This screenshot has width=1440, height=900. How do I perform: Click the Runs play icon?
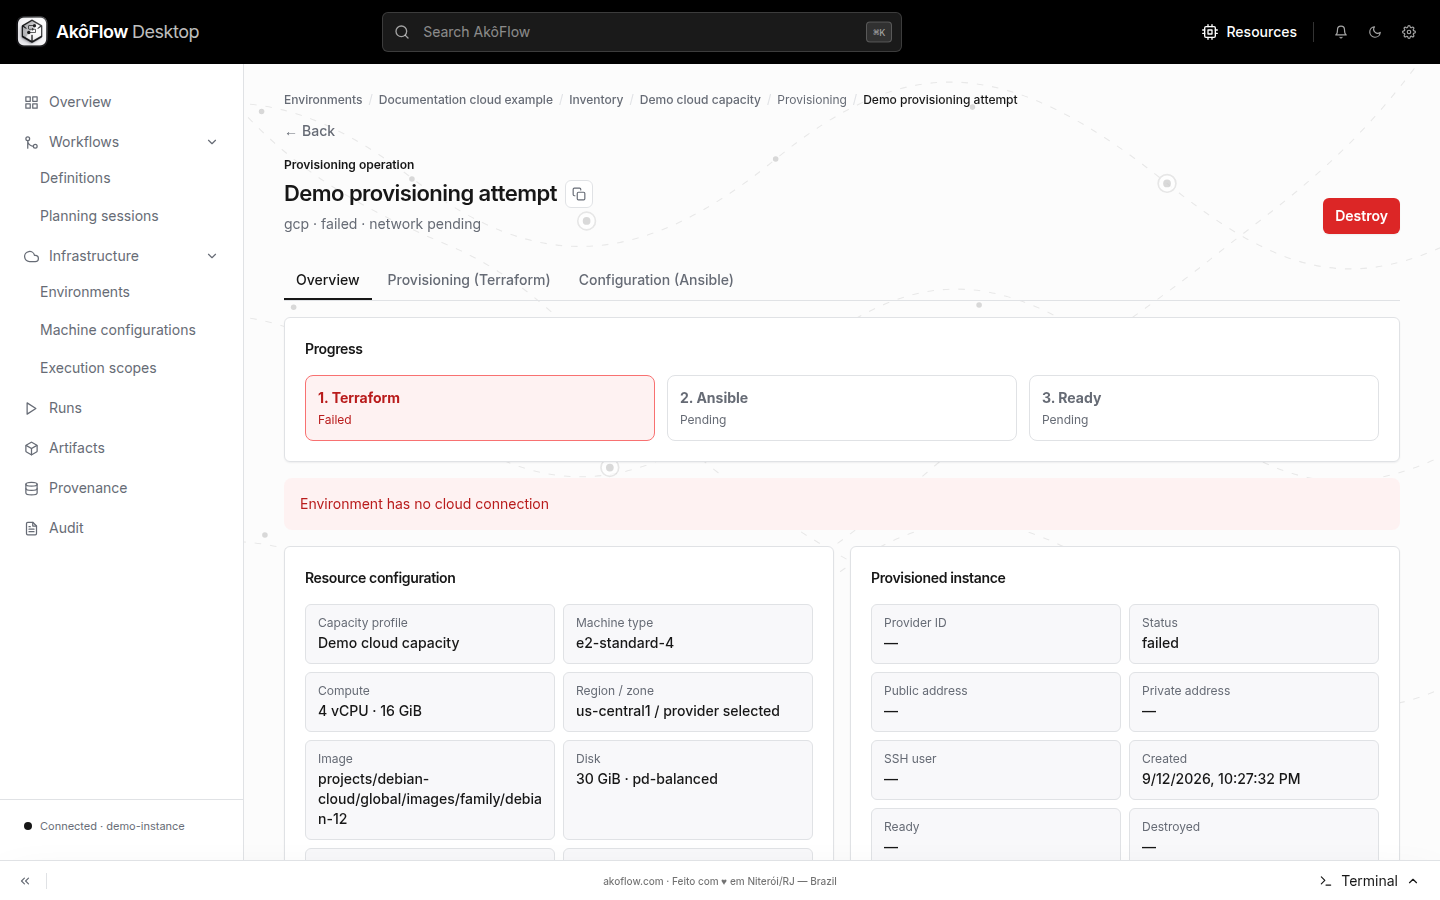point(32,408)
